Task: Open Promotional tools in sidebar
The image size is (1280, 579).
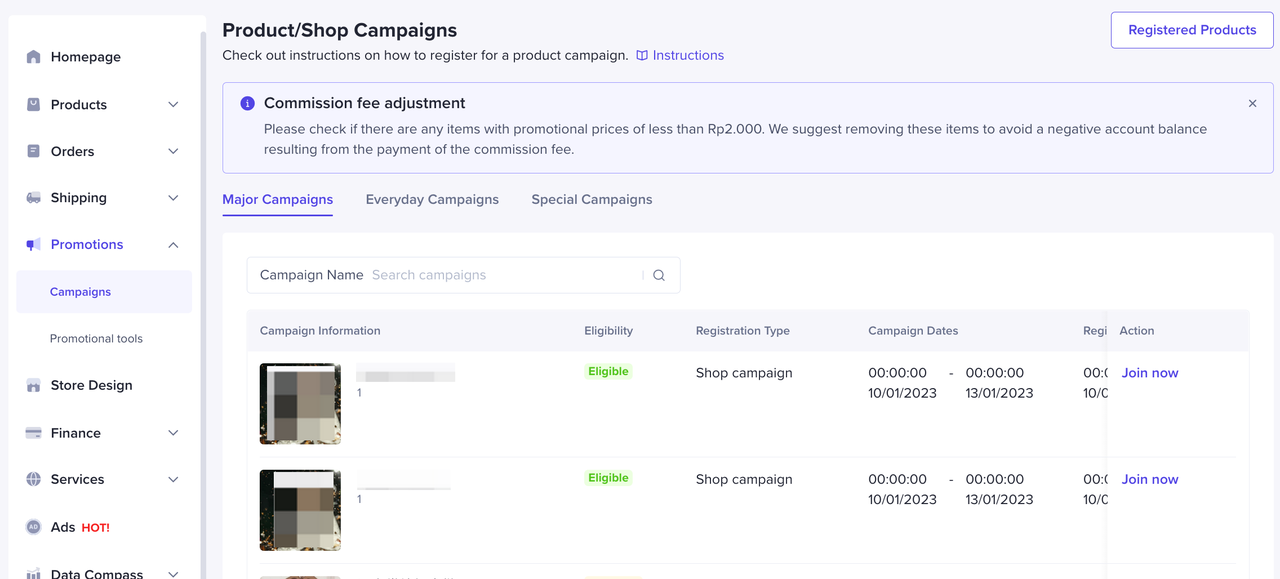Action: click(x=96, y=338)
